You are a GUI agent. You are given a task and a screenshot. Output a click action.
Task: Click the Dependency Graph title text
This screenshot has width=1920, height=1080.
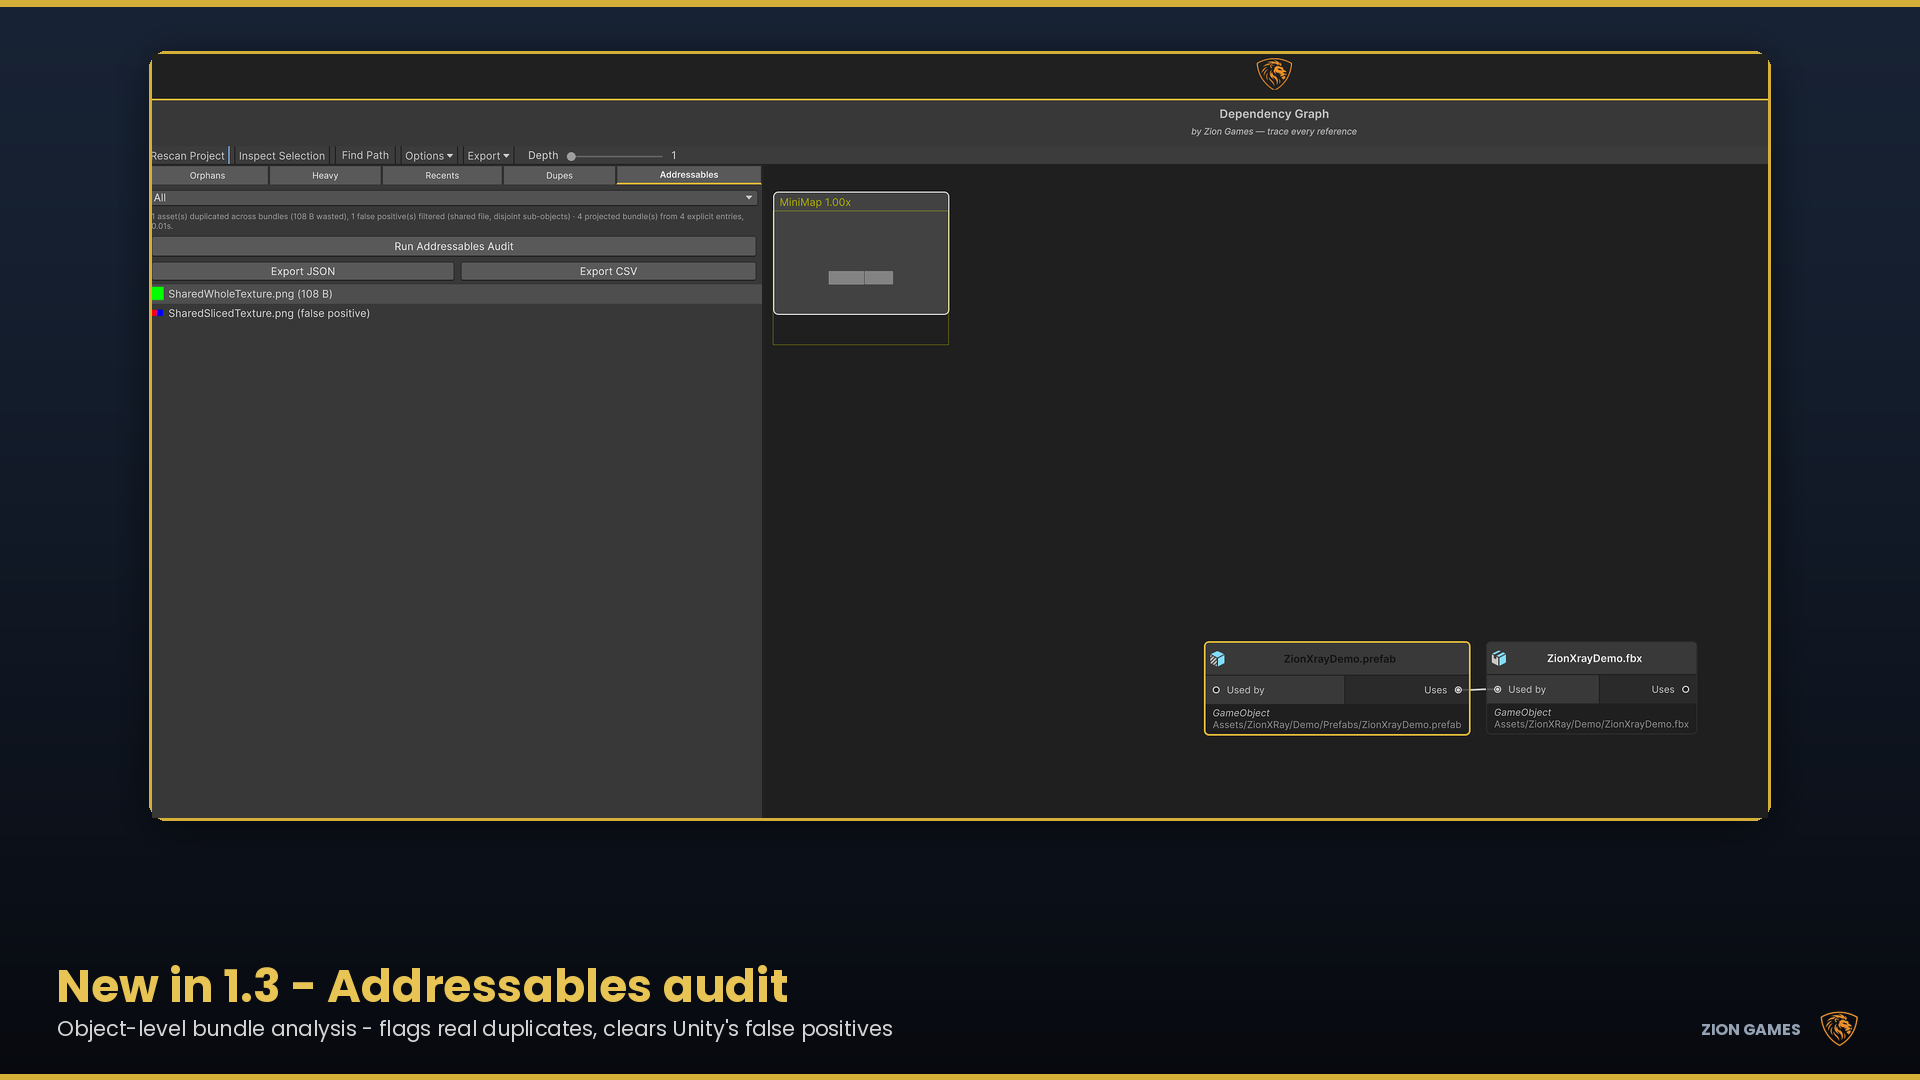click(x=1274, y=114)
